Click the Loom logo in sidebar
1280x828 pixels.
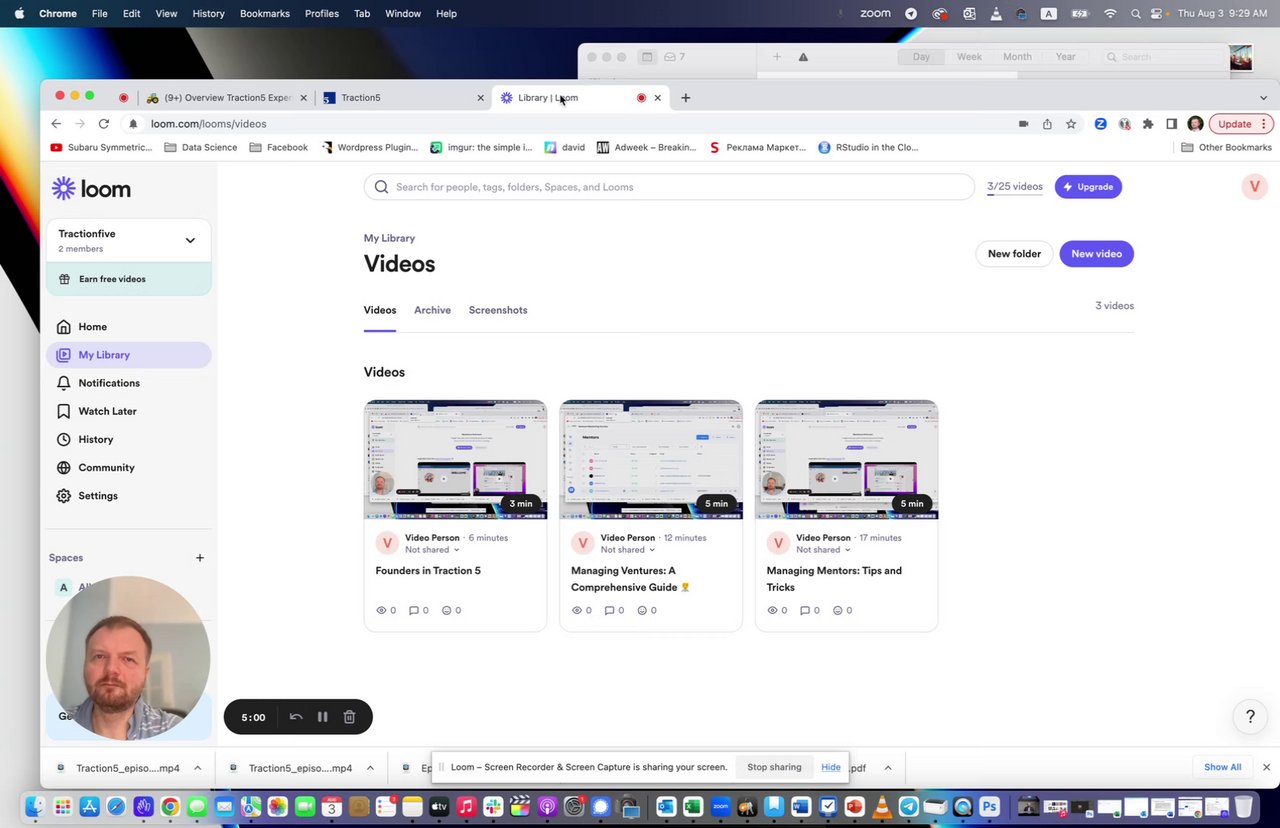click(91, 189)
